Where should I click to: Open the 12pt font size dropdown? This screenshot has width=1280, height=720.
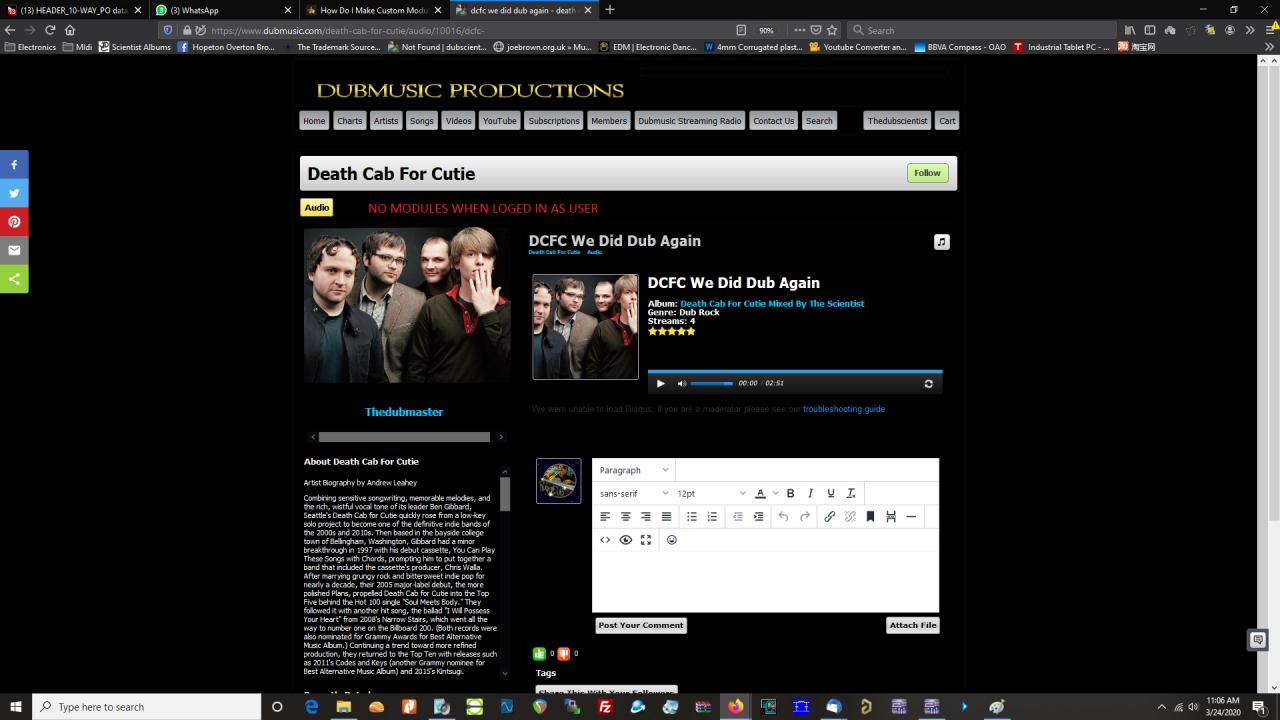(x=711, y=493)
